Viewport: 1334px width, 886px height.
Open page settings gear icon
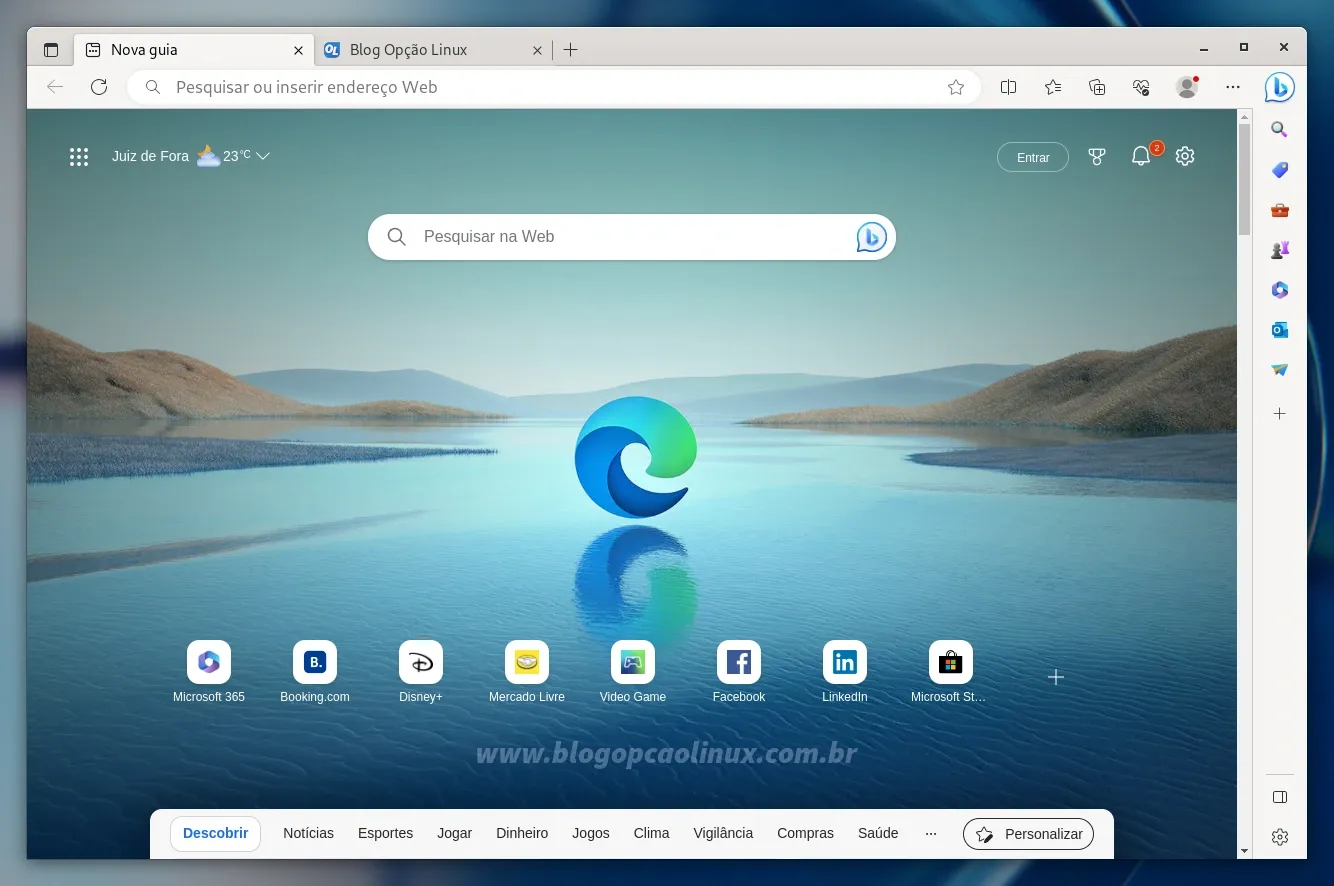pos(1185,156)
